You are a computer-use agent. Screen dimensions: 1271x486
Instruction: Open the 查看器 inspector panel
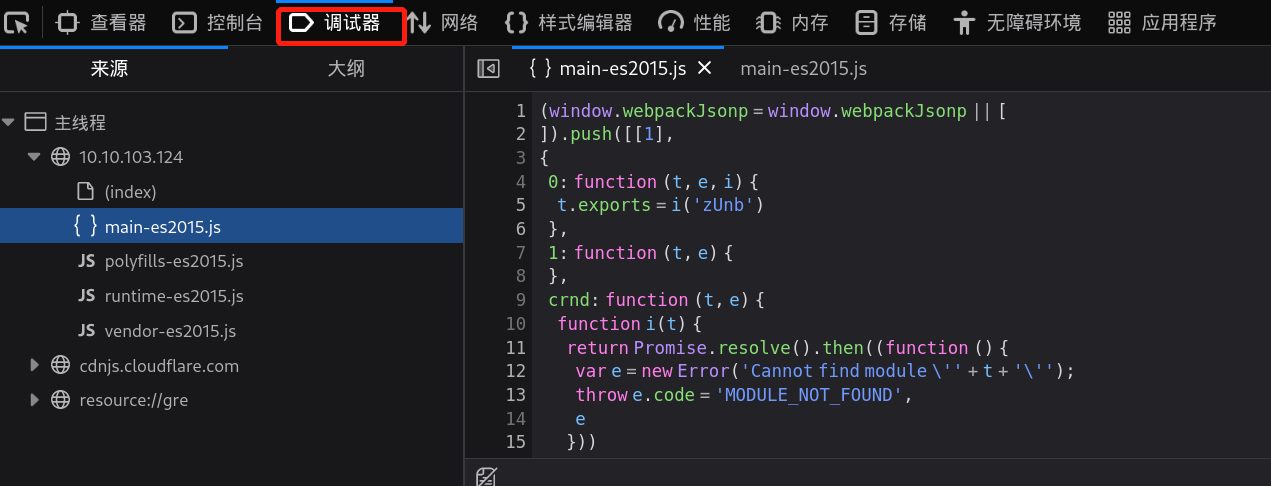click(x=101, y=22)
